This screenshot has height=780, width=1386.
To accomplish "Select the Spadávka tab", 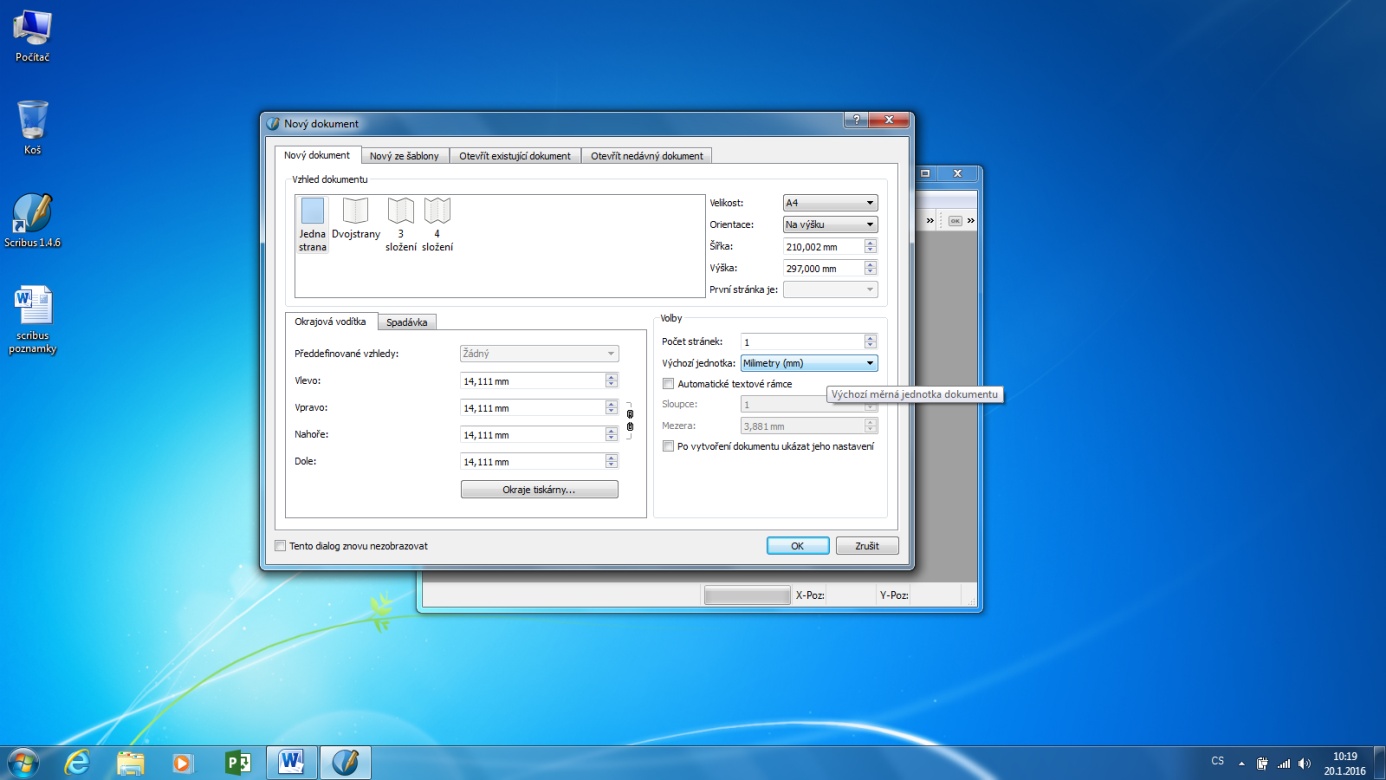I will point(408,322).
